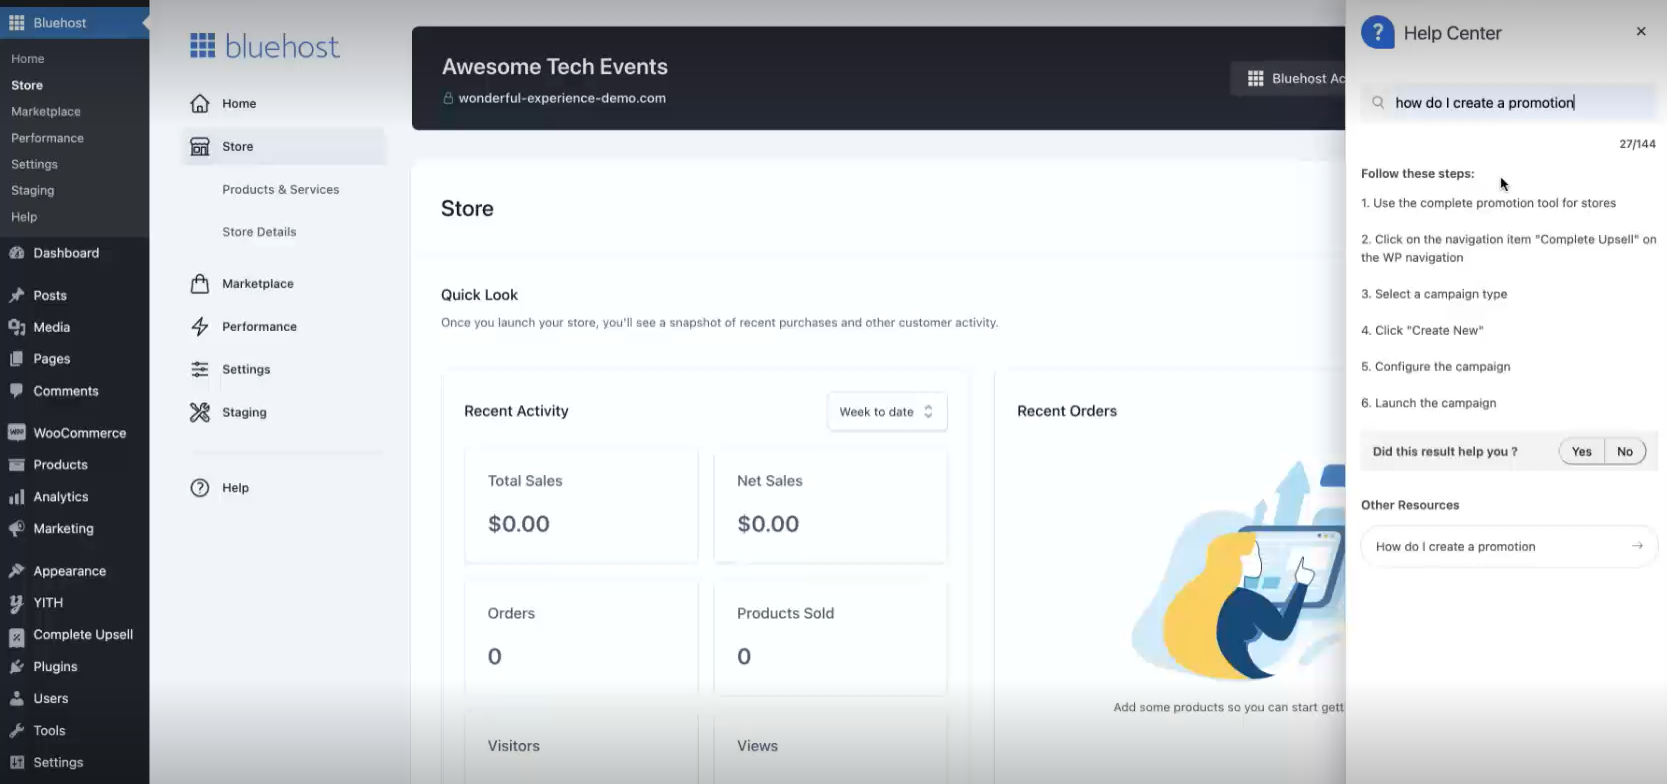Click the Help Center search field
1667x784 pixels.
click(1515, 103)
